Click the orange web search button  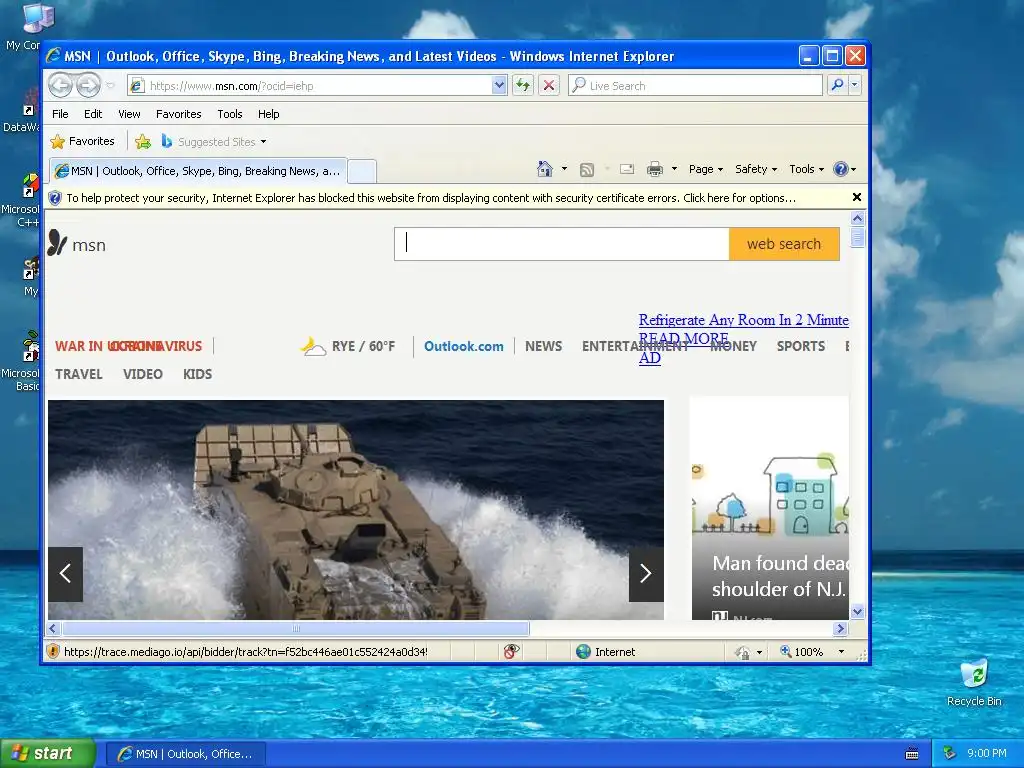tap(784, 244)
